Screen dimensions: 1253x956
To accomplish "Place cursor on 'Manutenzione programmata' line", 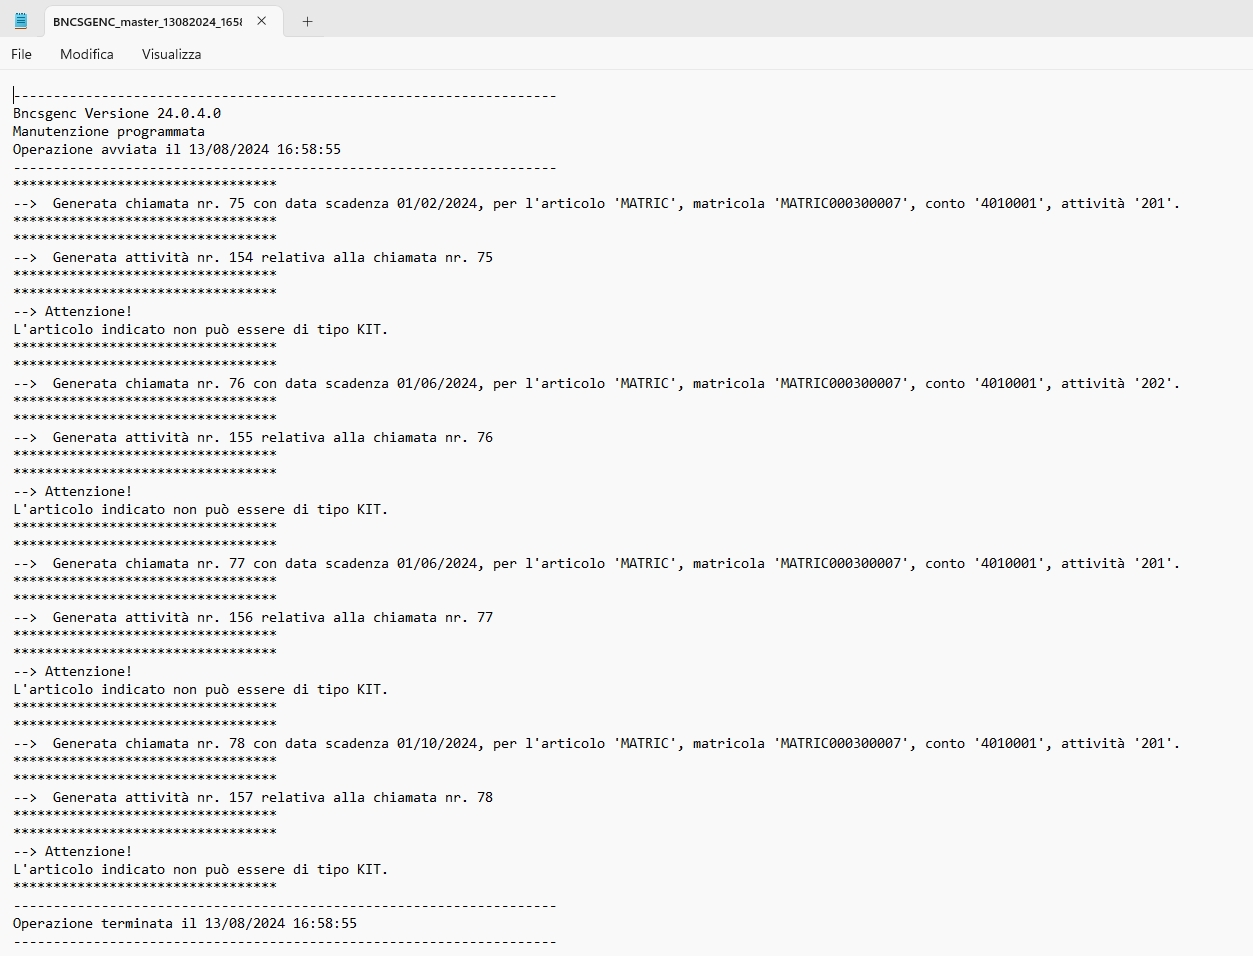I will coord(109,131).
